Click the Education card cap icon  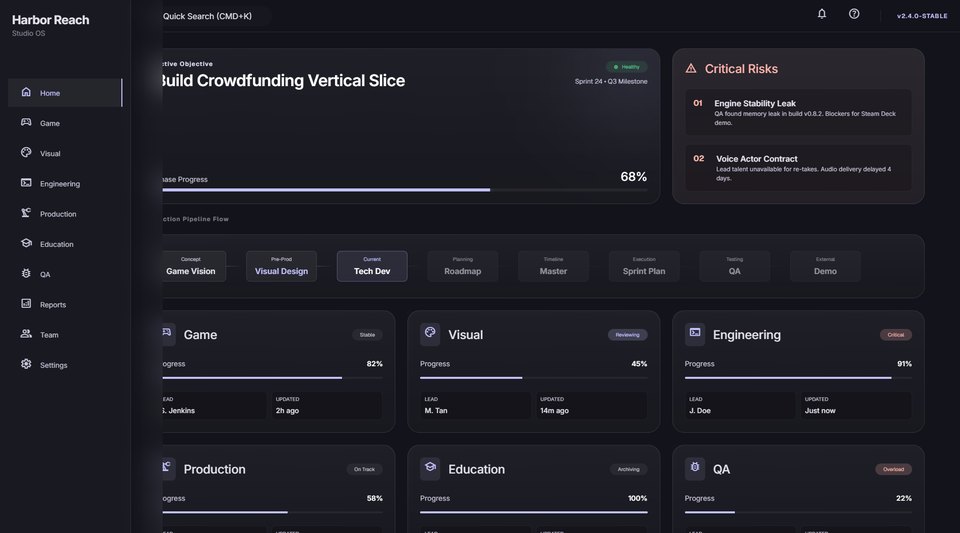(430, 468)
